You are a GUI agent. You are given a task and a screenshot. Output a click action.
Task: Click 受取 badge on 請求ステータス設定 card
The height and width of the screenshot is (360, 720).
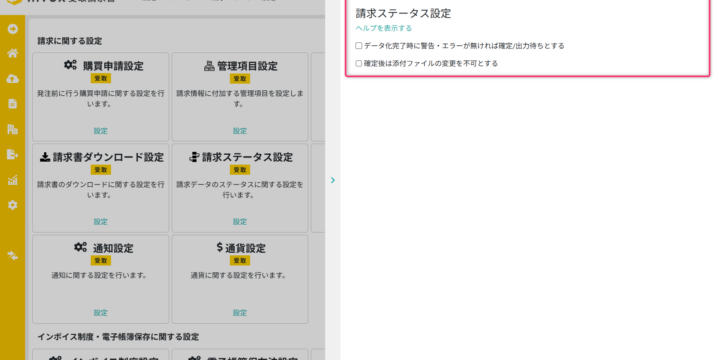pyautogui.click(x=240, y=170)
